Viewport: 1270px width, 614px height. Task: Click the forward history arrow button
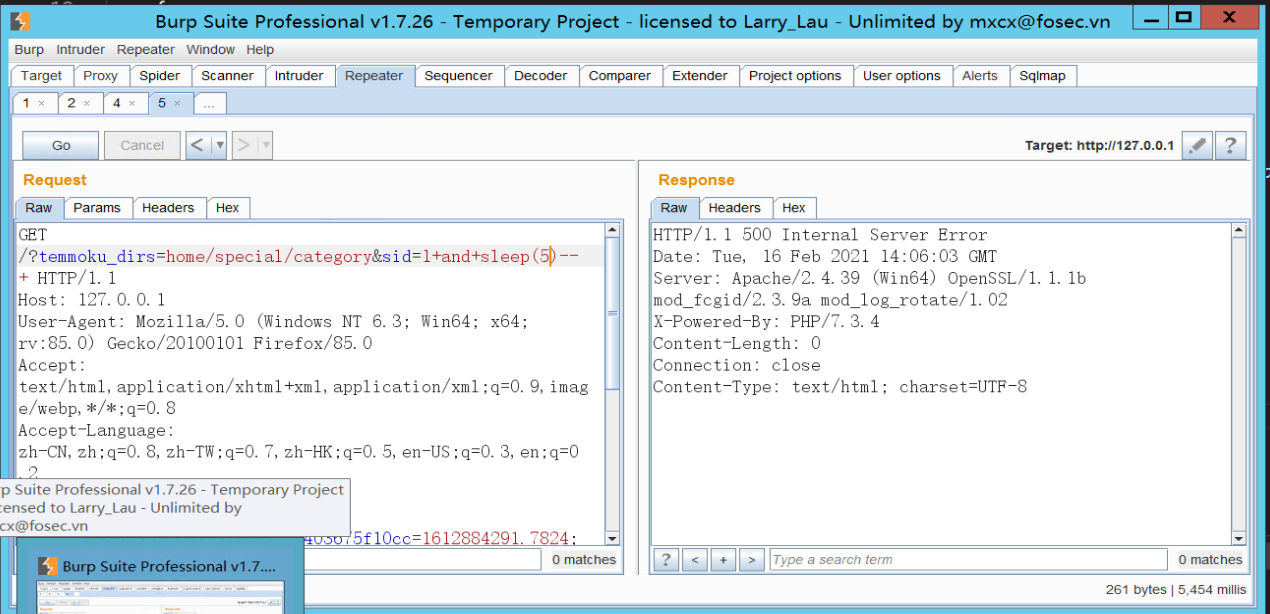click(x=244, y=145)
